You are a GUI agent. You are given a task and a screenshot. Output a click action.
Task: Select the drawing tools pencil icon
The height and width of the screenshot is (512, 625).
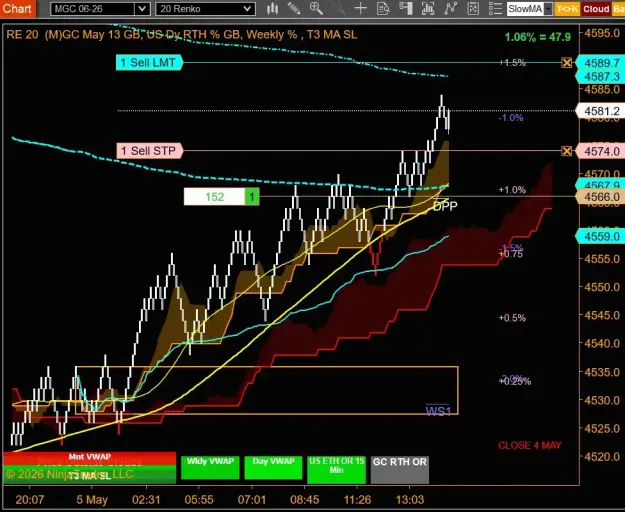pos(294,8)
